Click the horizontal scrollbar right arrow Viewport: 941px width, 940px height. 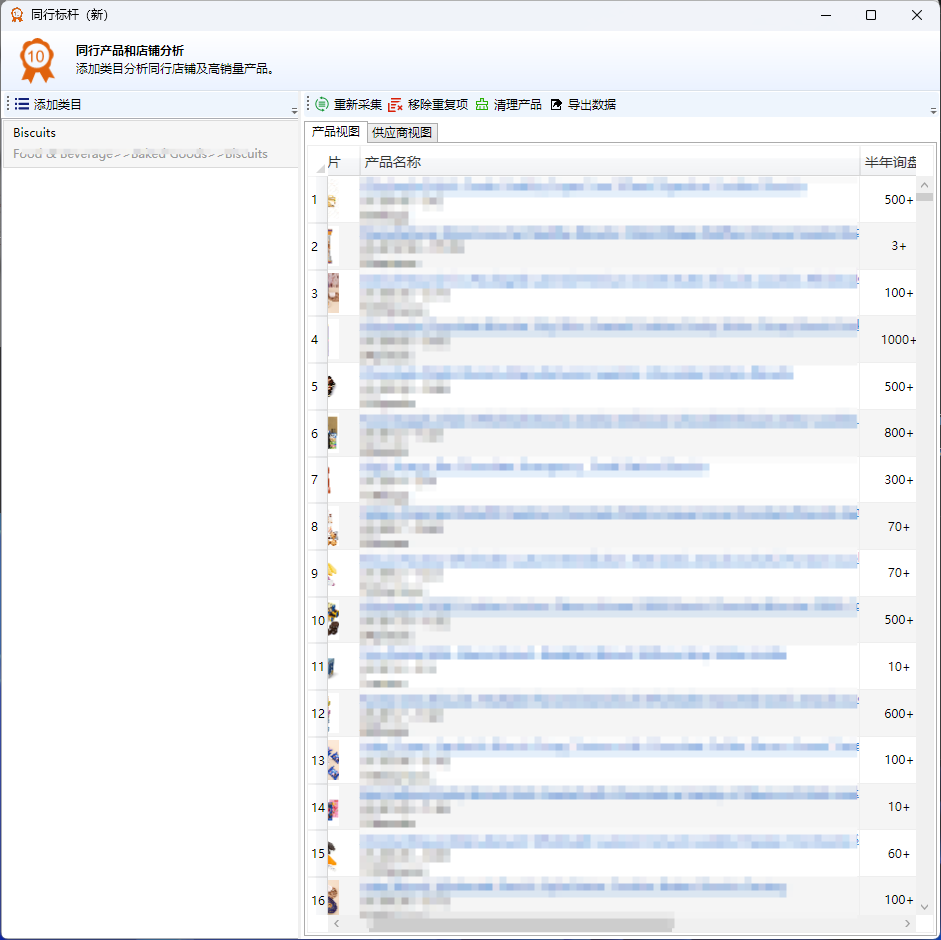coord(907,924)
